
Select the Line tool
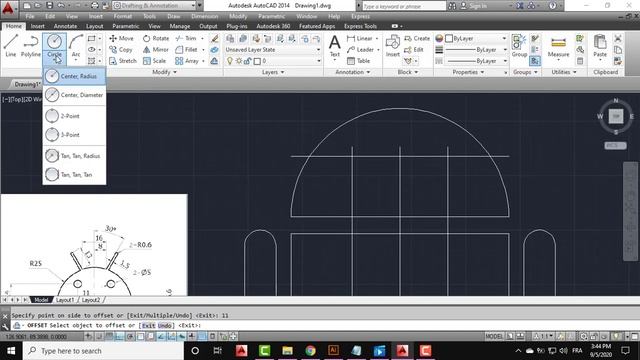pyautogui.click(x=11, y=45)
